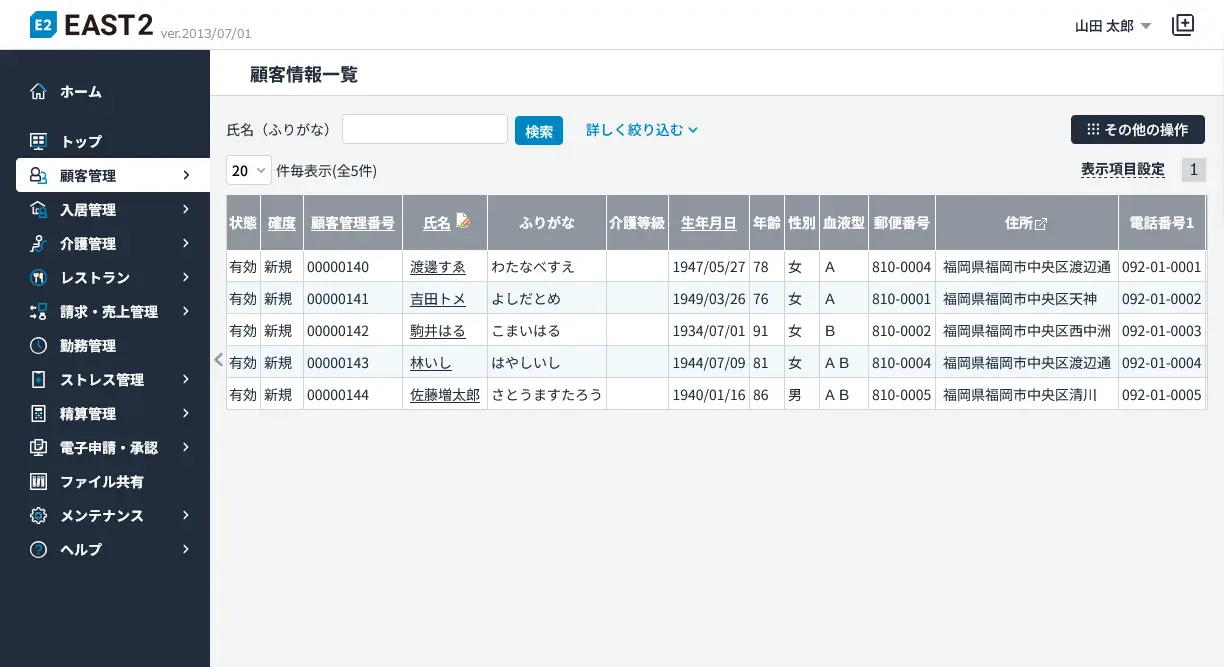Open customer 佐藤増太郎's record link
The width and height of the screenshot is (1224, 667).
click(444, 395)
